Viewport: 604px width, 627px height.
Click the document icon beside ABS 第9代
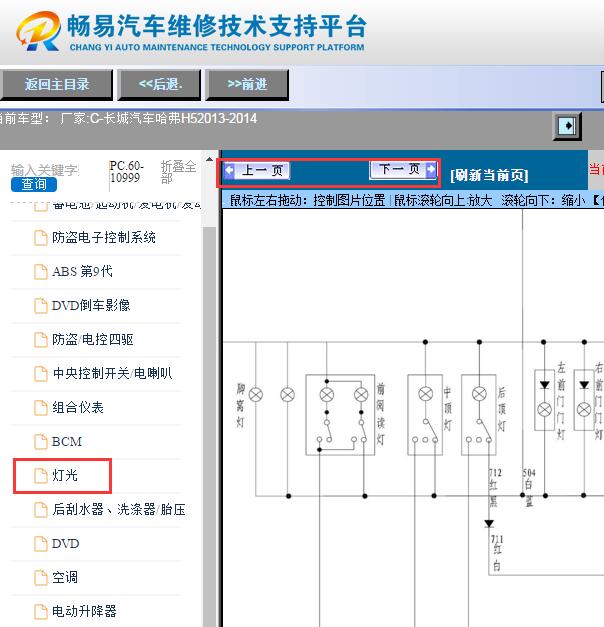pos(40,272)
